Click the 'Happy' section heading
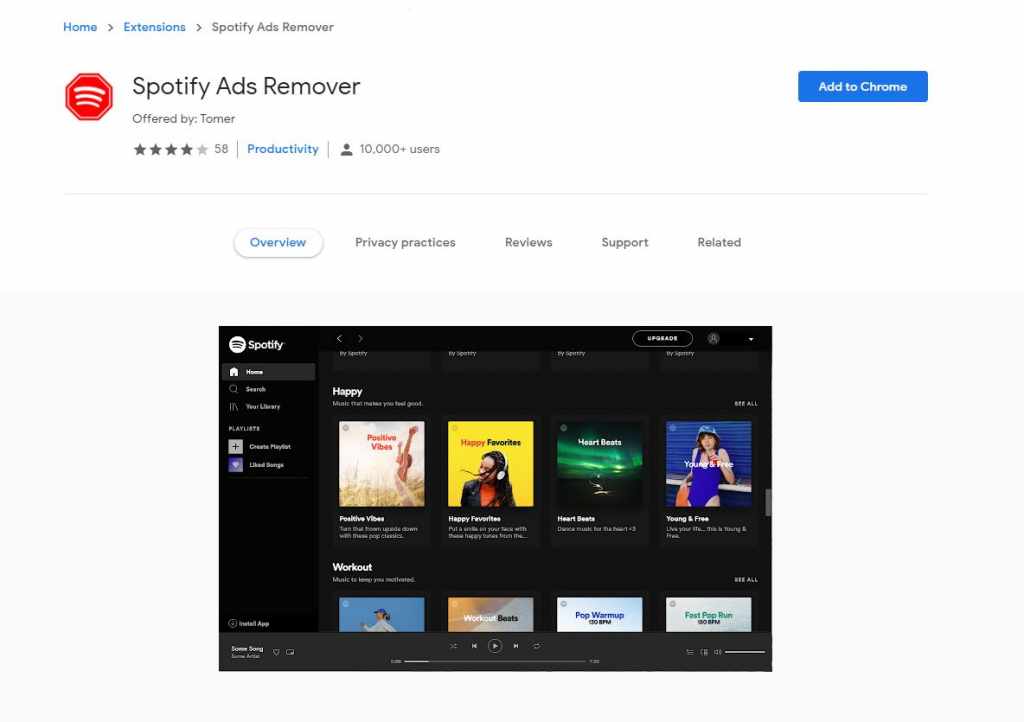1024x722 pixels. (347, 391)
